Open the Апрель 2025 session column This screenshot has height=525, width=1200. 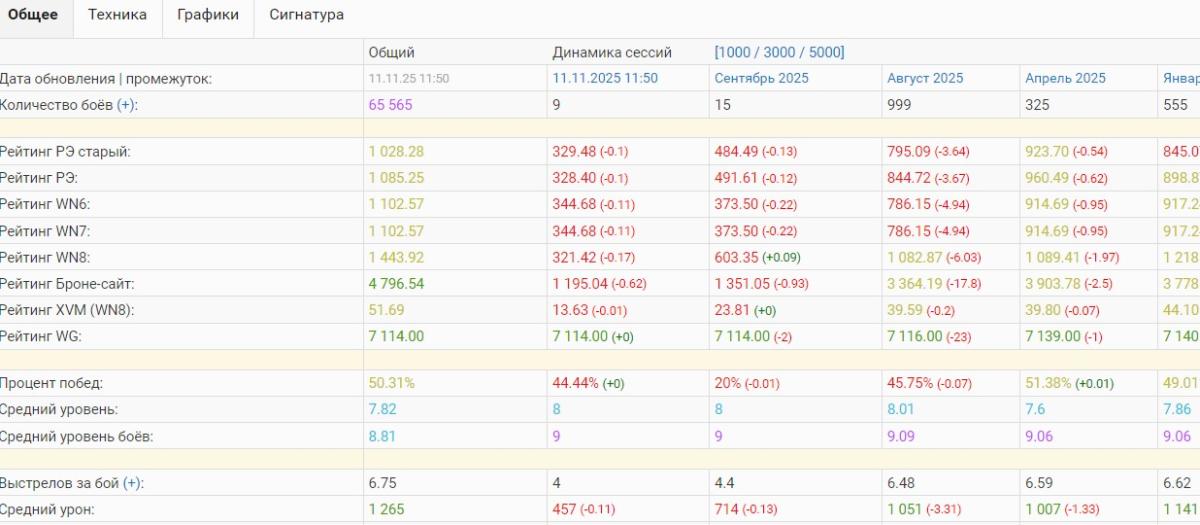pos(1065,78)
